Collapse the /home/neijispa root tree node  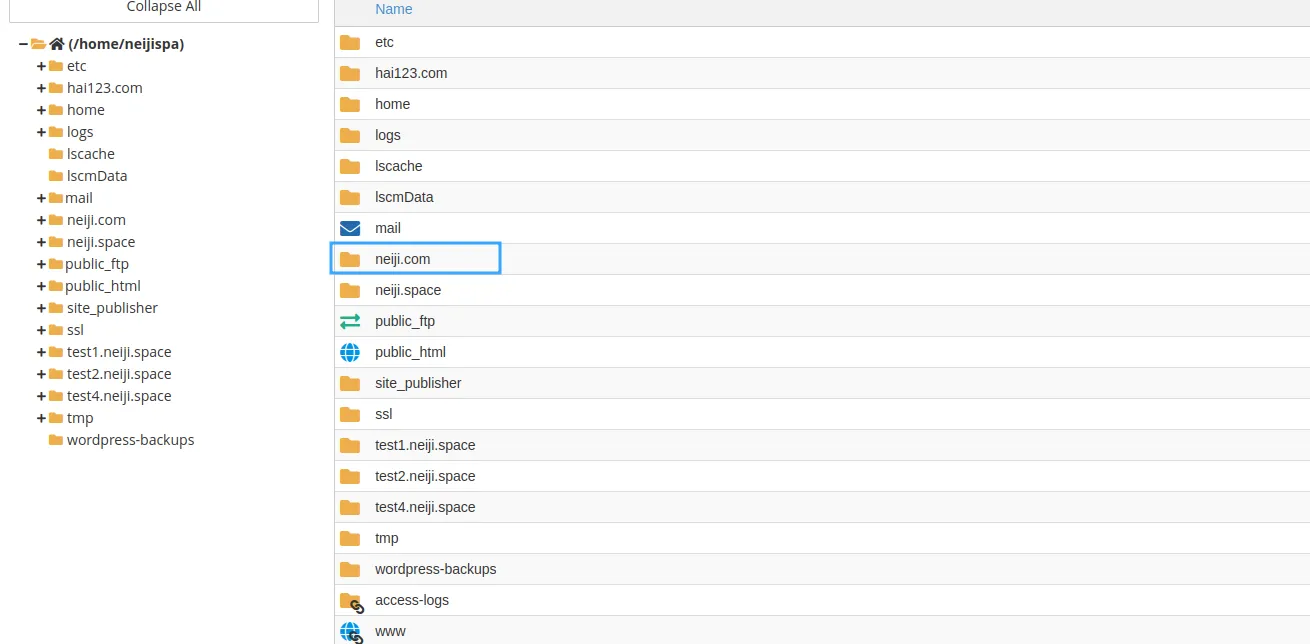click(23, 44)
